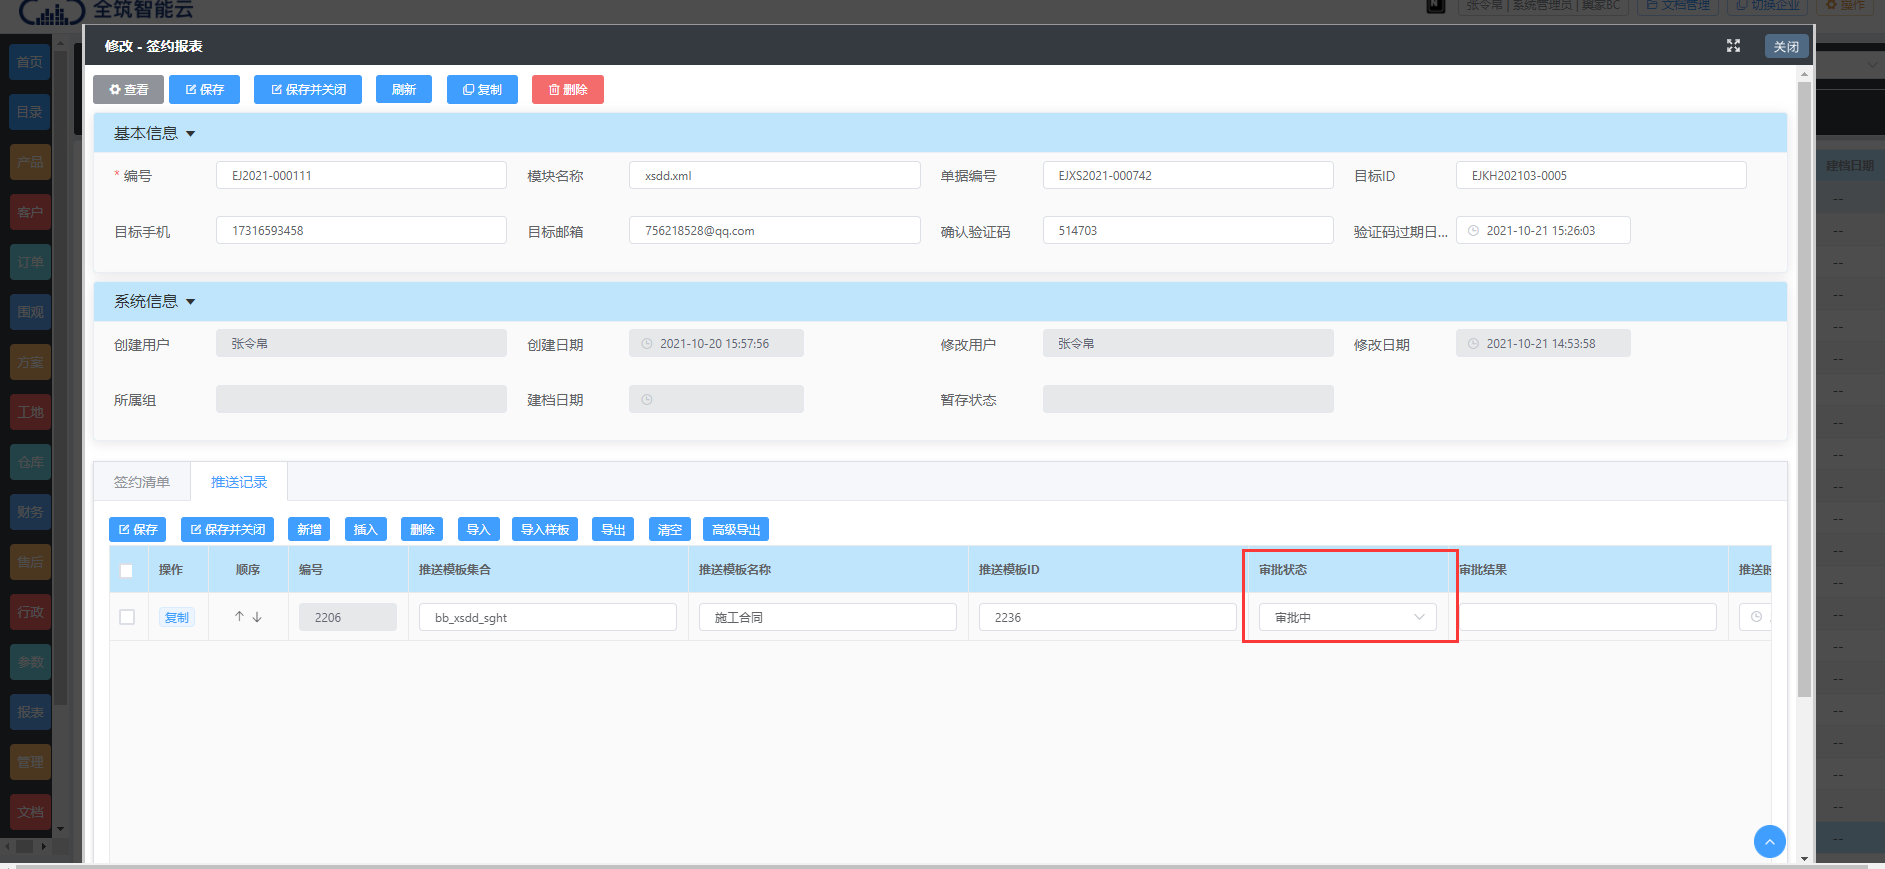1885x869 pixels.
Task: Click the copy link in the table row
Action: click(177, 618)
